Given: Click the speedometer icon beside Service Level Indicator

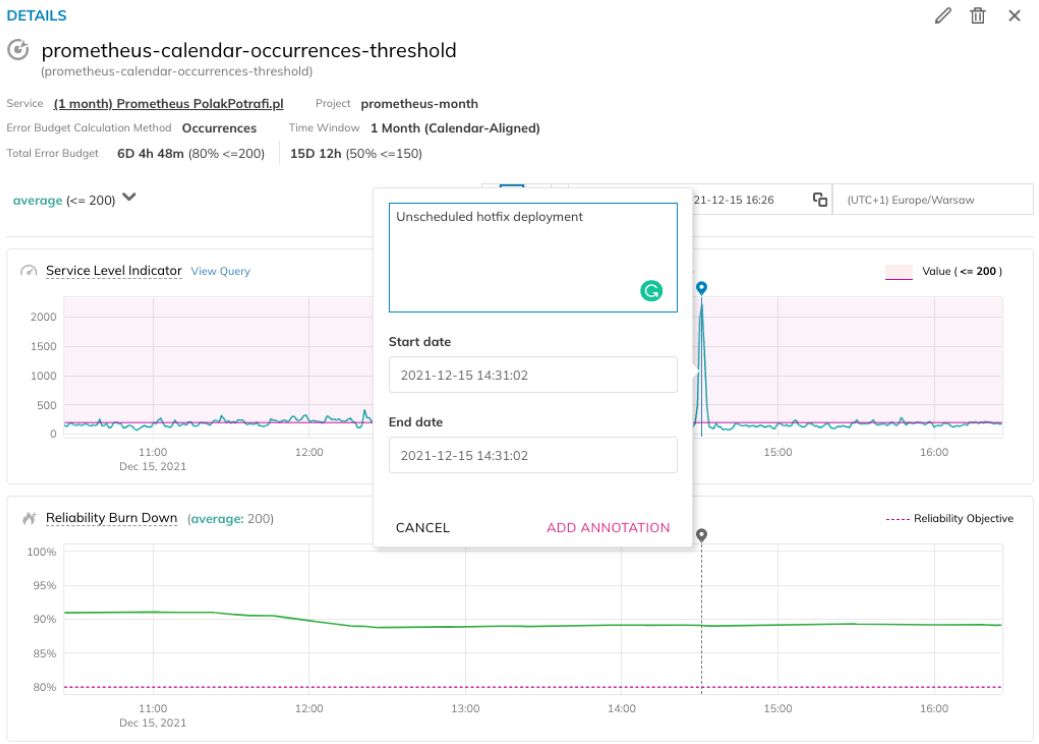Looking at the screenshot, I should (x=28, y=271).
